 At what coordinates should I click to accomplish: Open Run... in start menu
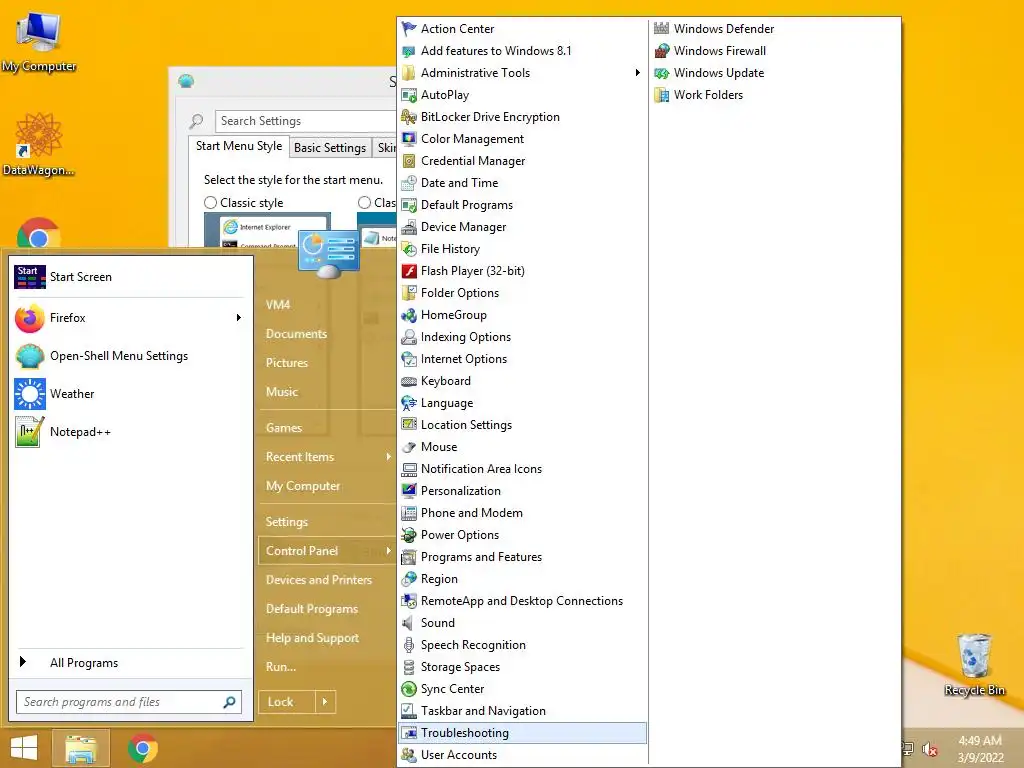click(281, 667)
